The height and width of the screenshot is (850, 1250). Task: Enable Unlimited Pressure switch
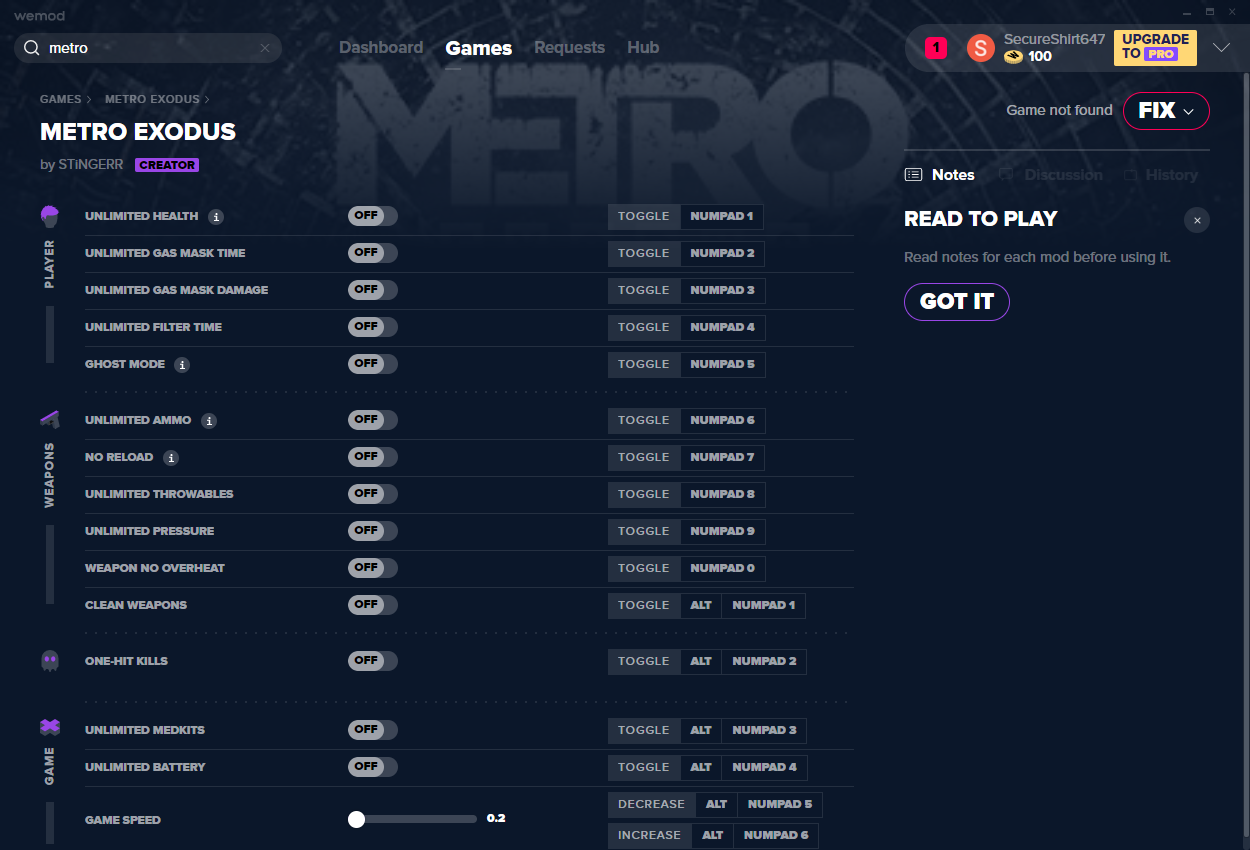(x=373, y=531)
